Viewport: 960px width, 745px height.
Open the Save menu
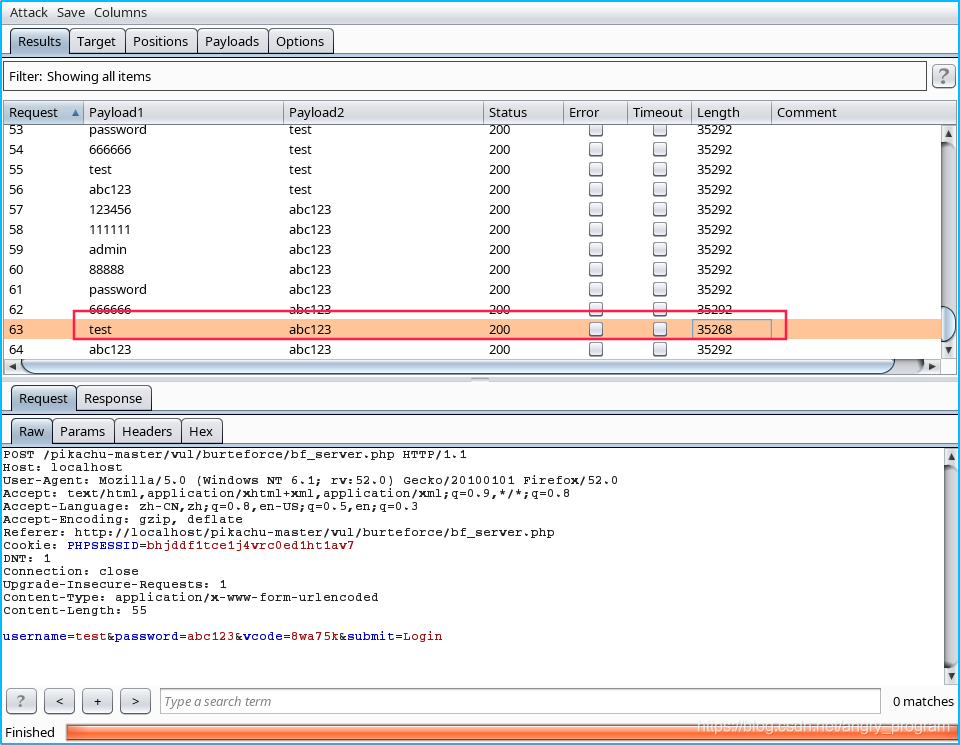point(70,12)
